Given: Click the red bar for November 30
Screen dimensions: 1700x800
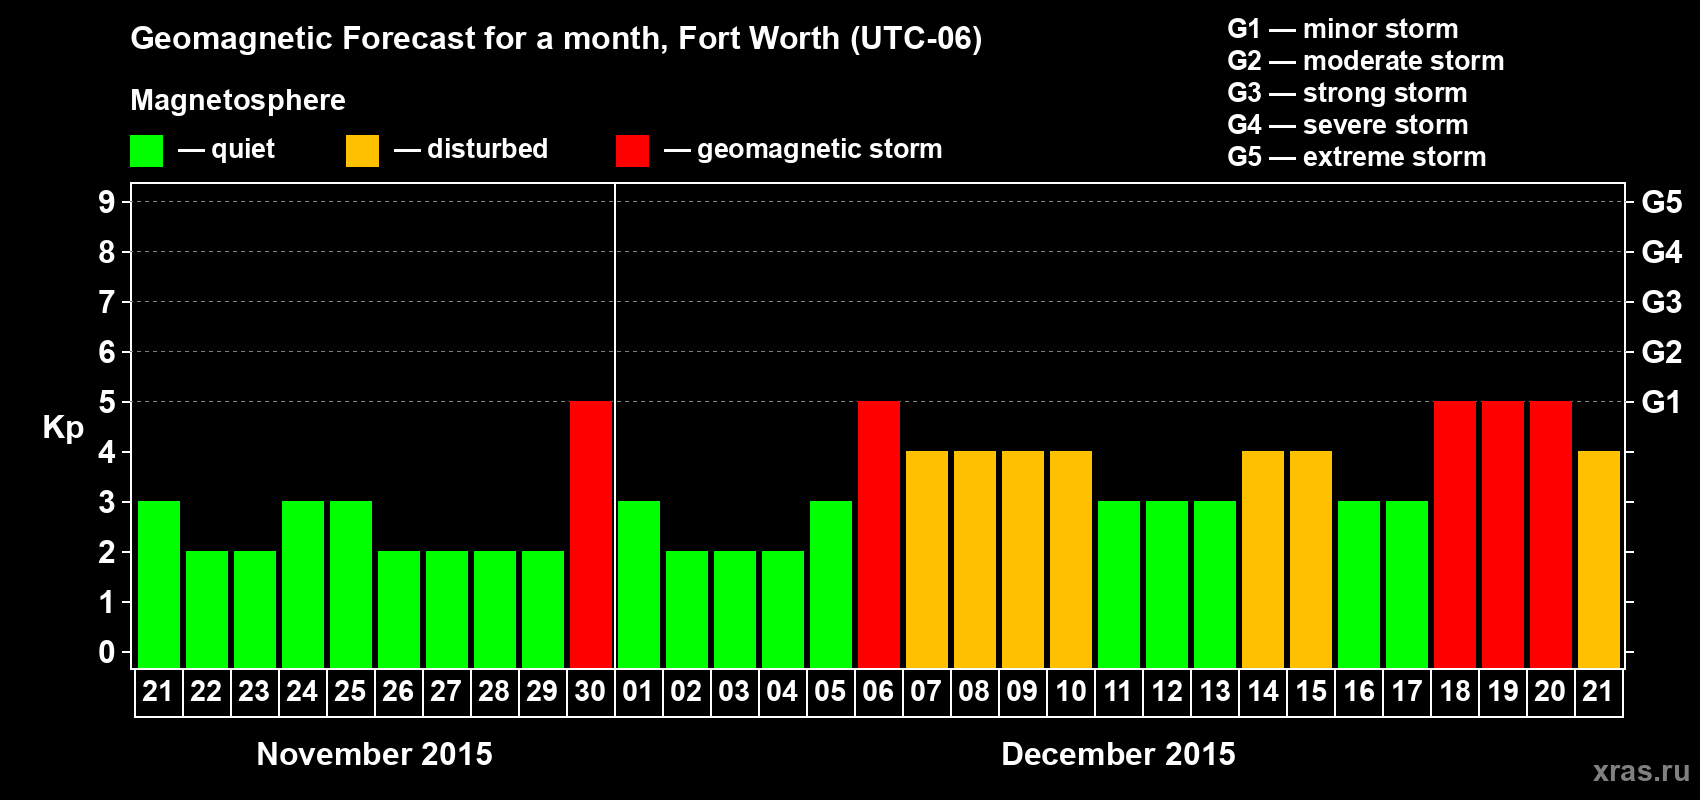Looking at the screenshot, I should point(591,534).
